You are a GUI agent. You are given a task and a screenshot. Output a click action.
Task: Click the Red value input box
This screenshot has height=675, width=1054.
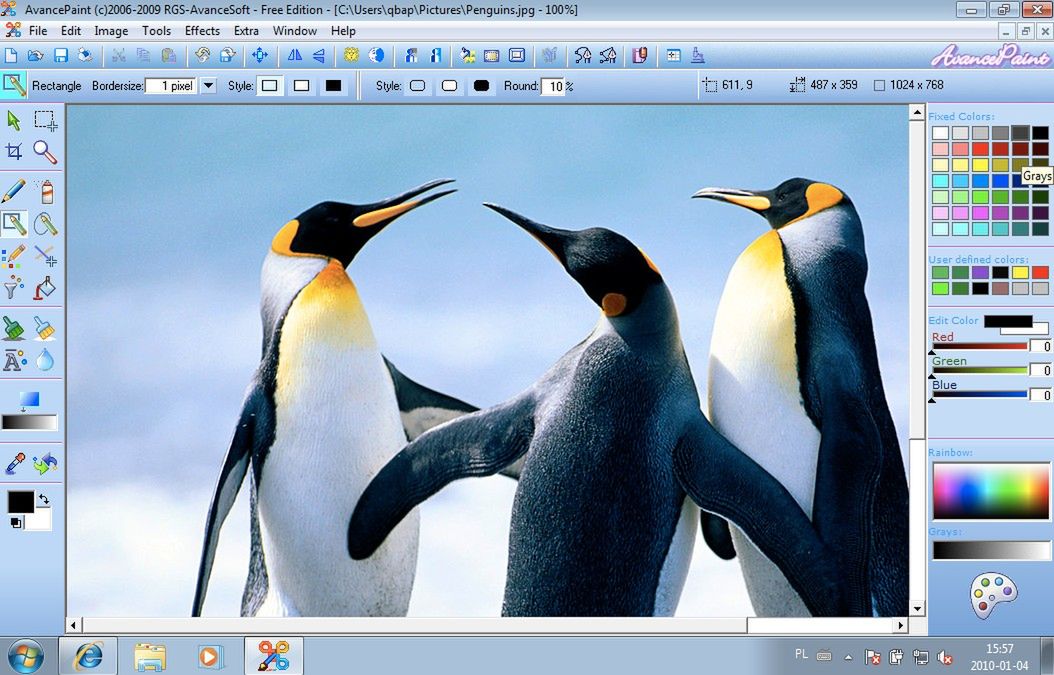(x=1041, y=346)
